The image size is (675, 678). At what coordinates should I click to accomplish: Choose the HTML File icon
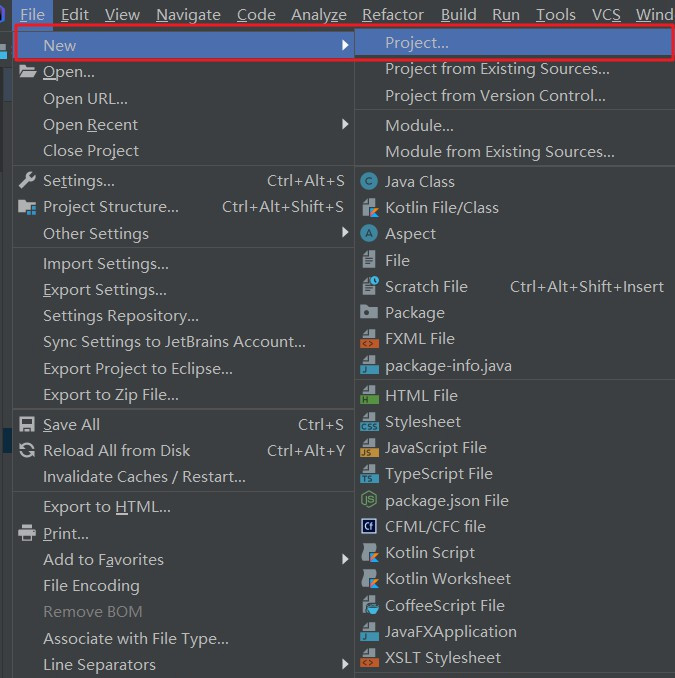coord(369,395)
